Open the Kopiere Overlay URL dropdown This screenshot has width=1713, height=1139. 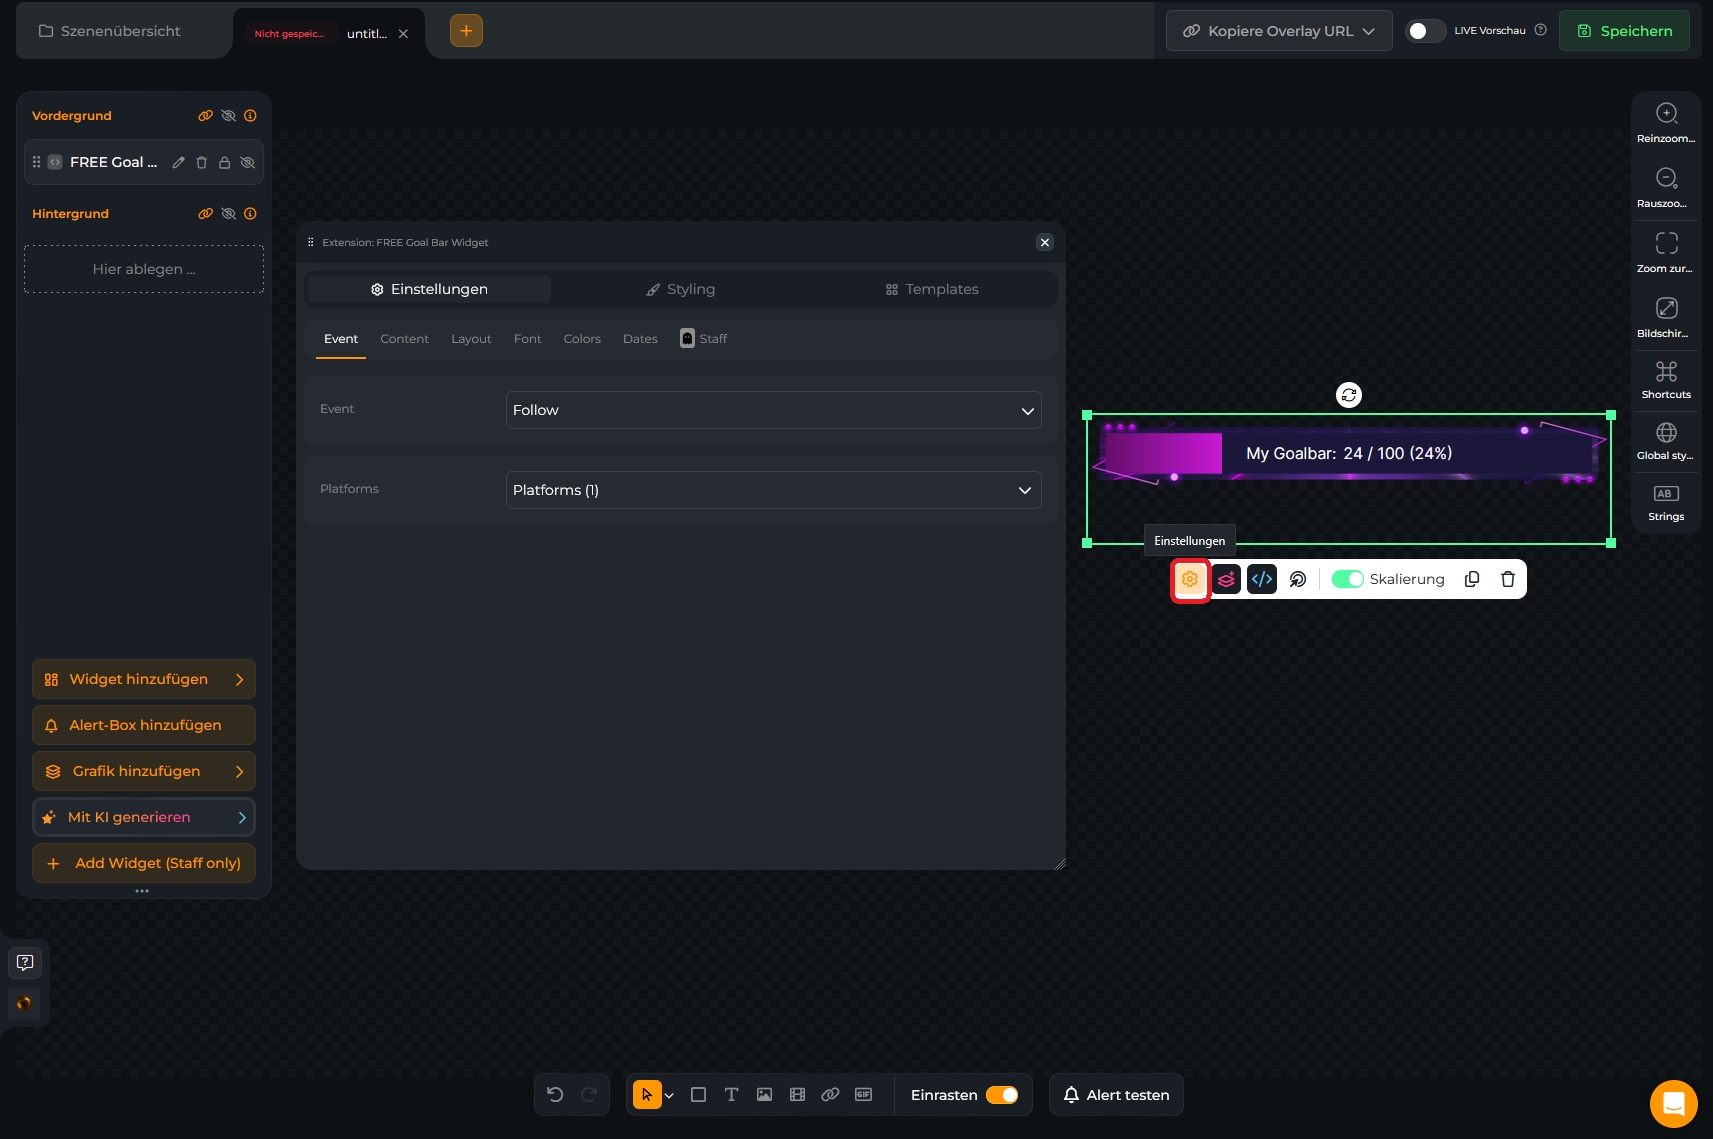(x=1279, y=31)
